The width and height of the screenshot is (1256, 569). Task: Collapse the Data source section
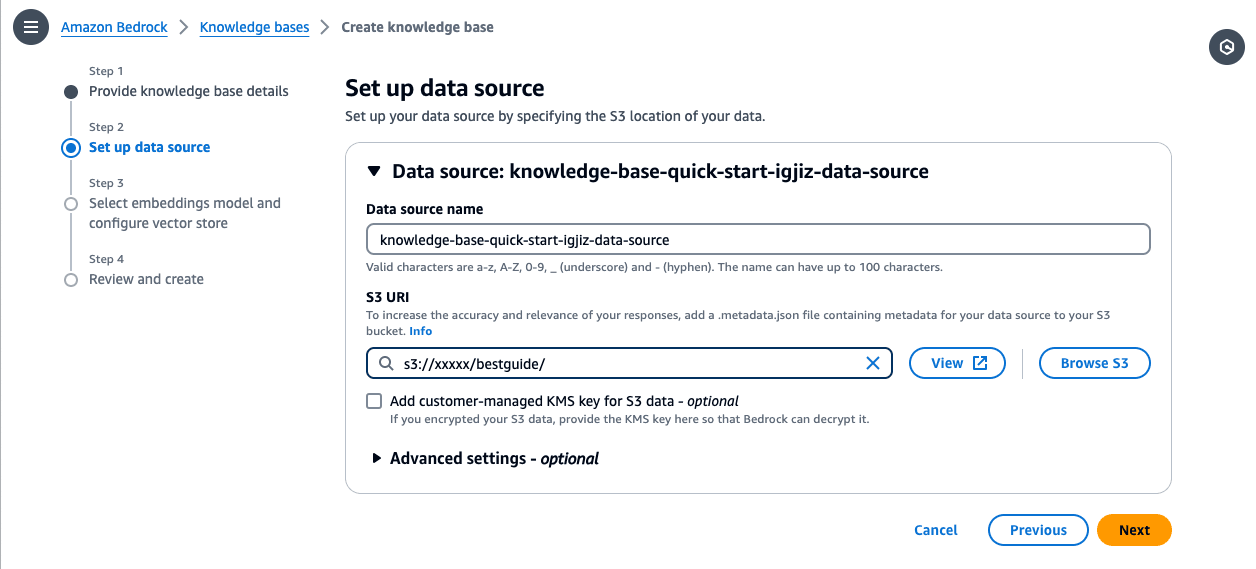(x=374, y=171)
